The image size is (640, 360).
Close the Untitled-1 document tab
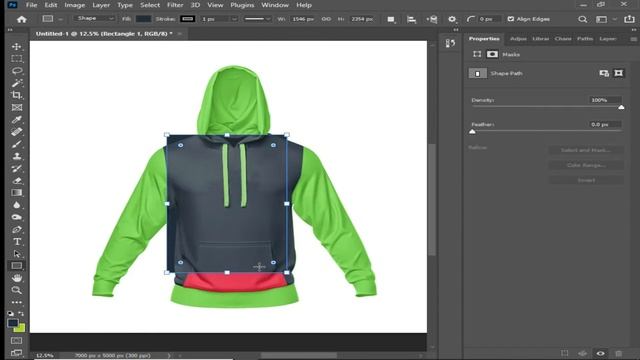pos(180,34)
